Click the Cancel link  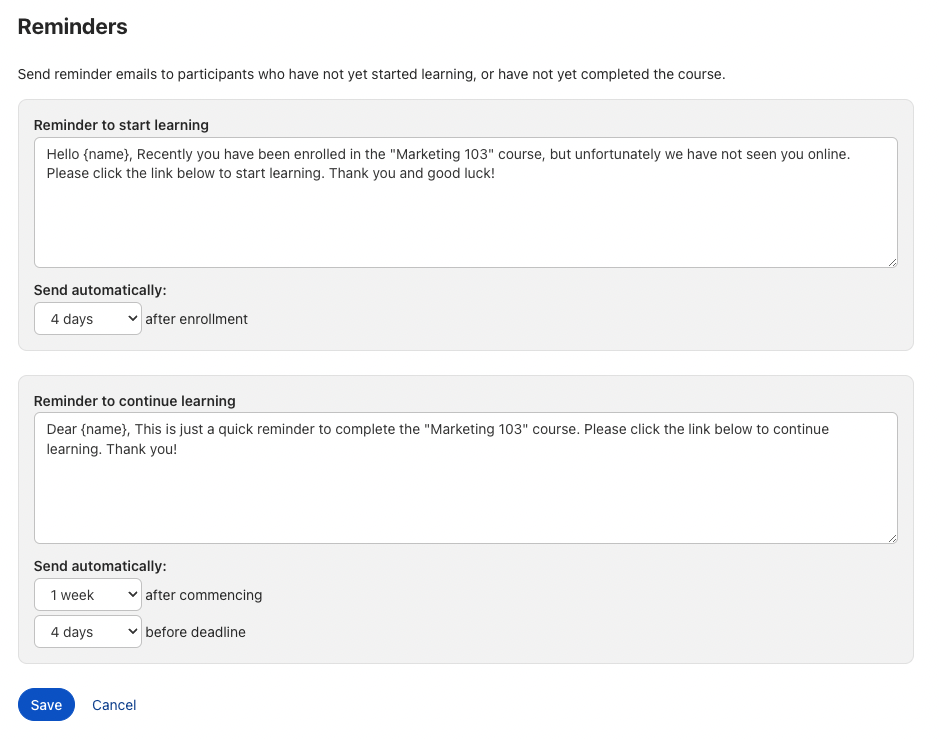tap(114, 705)
